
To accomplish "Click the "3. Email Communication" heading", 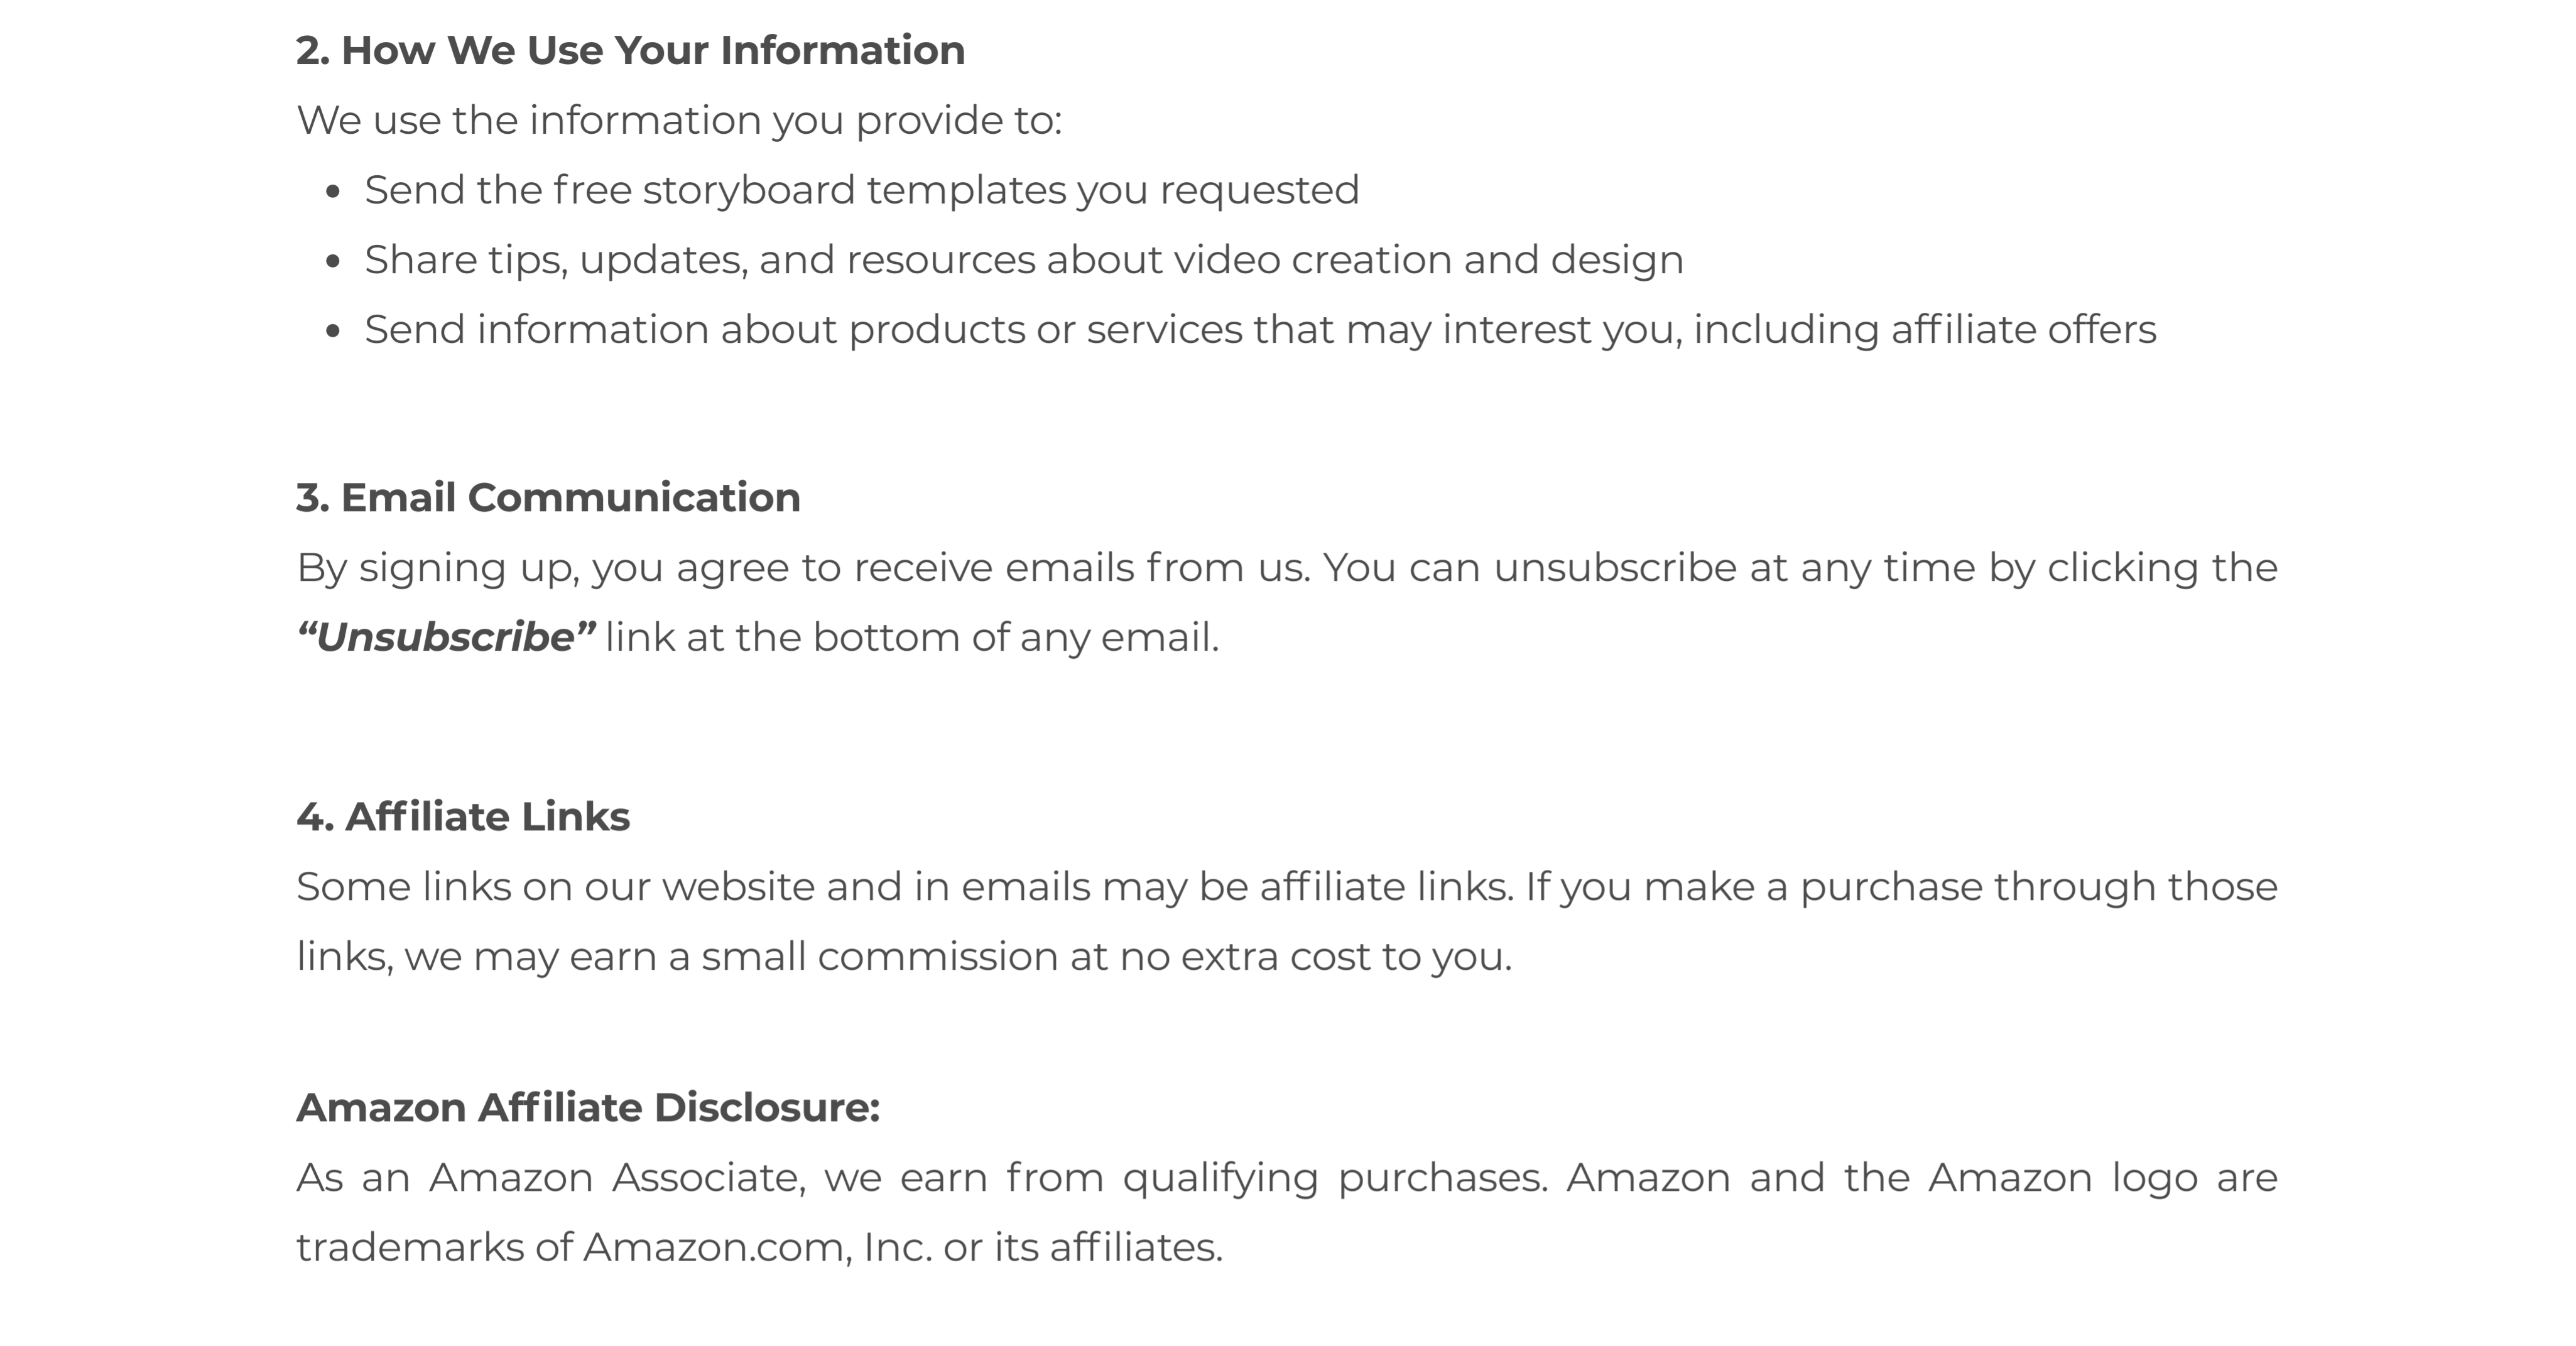I will click(x=548, y=497).
